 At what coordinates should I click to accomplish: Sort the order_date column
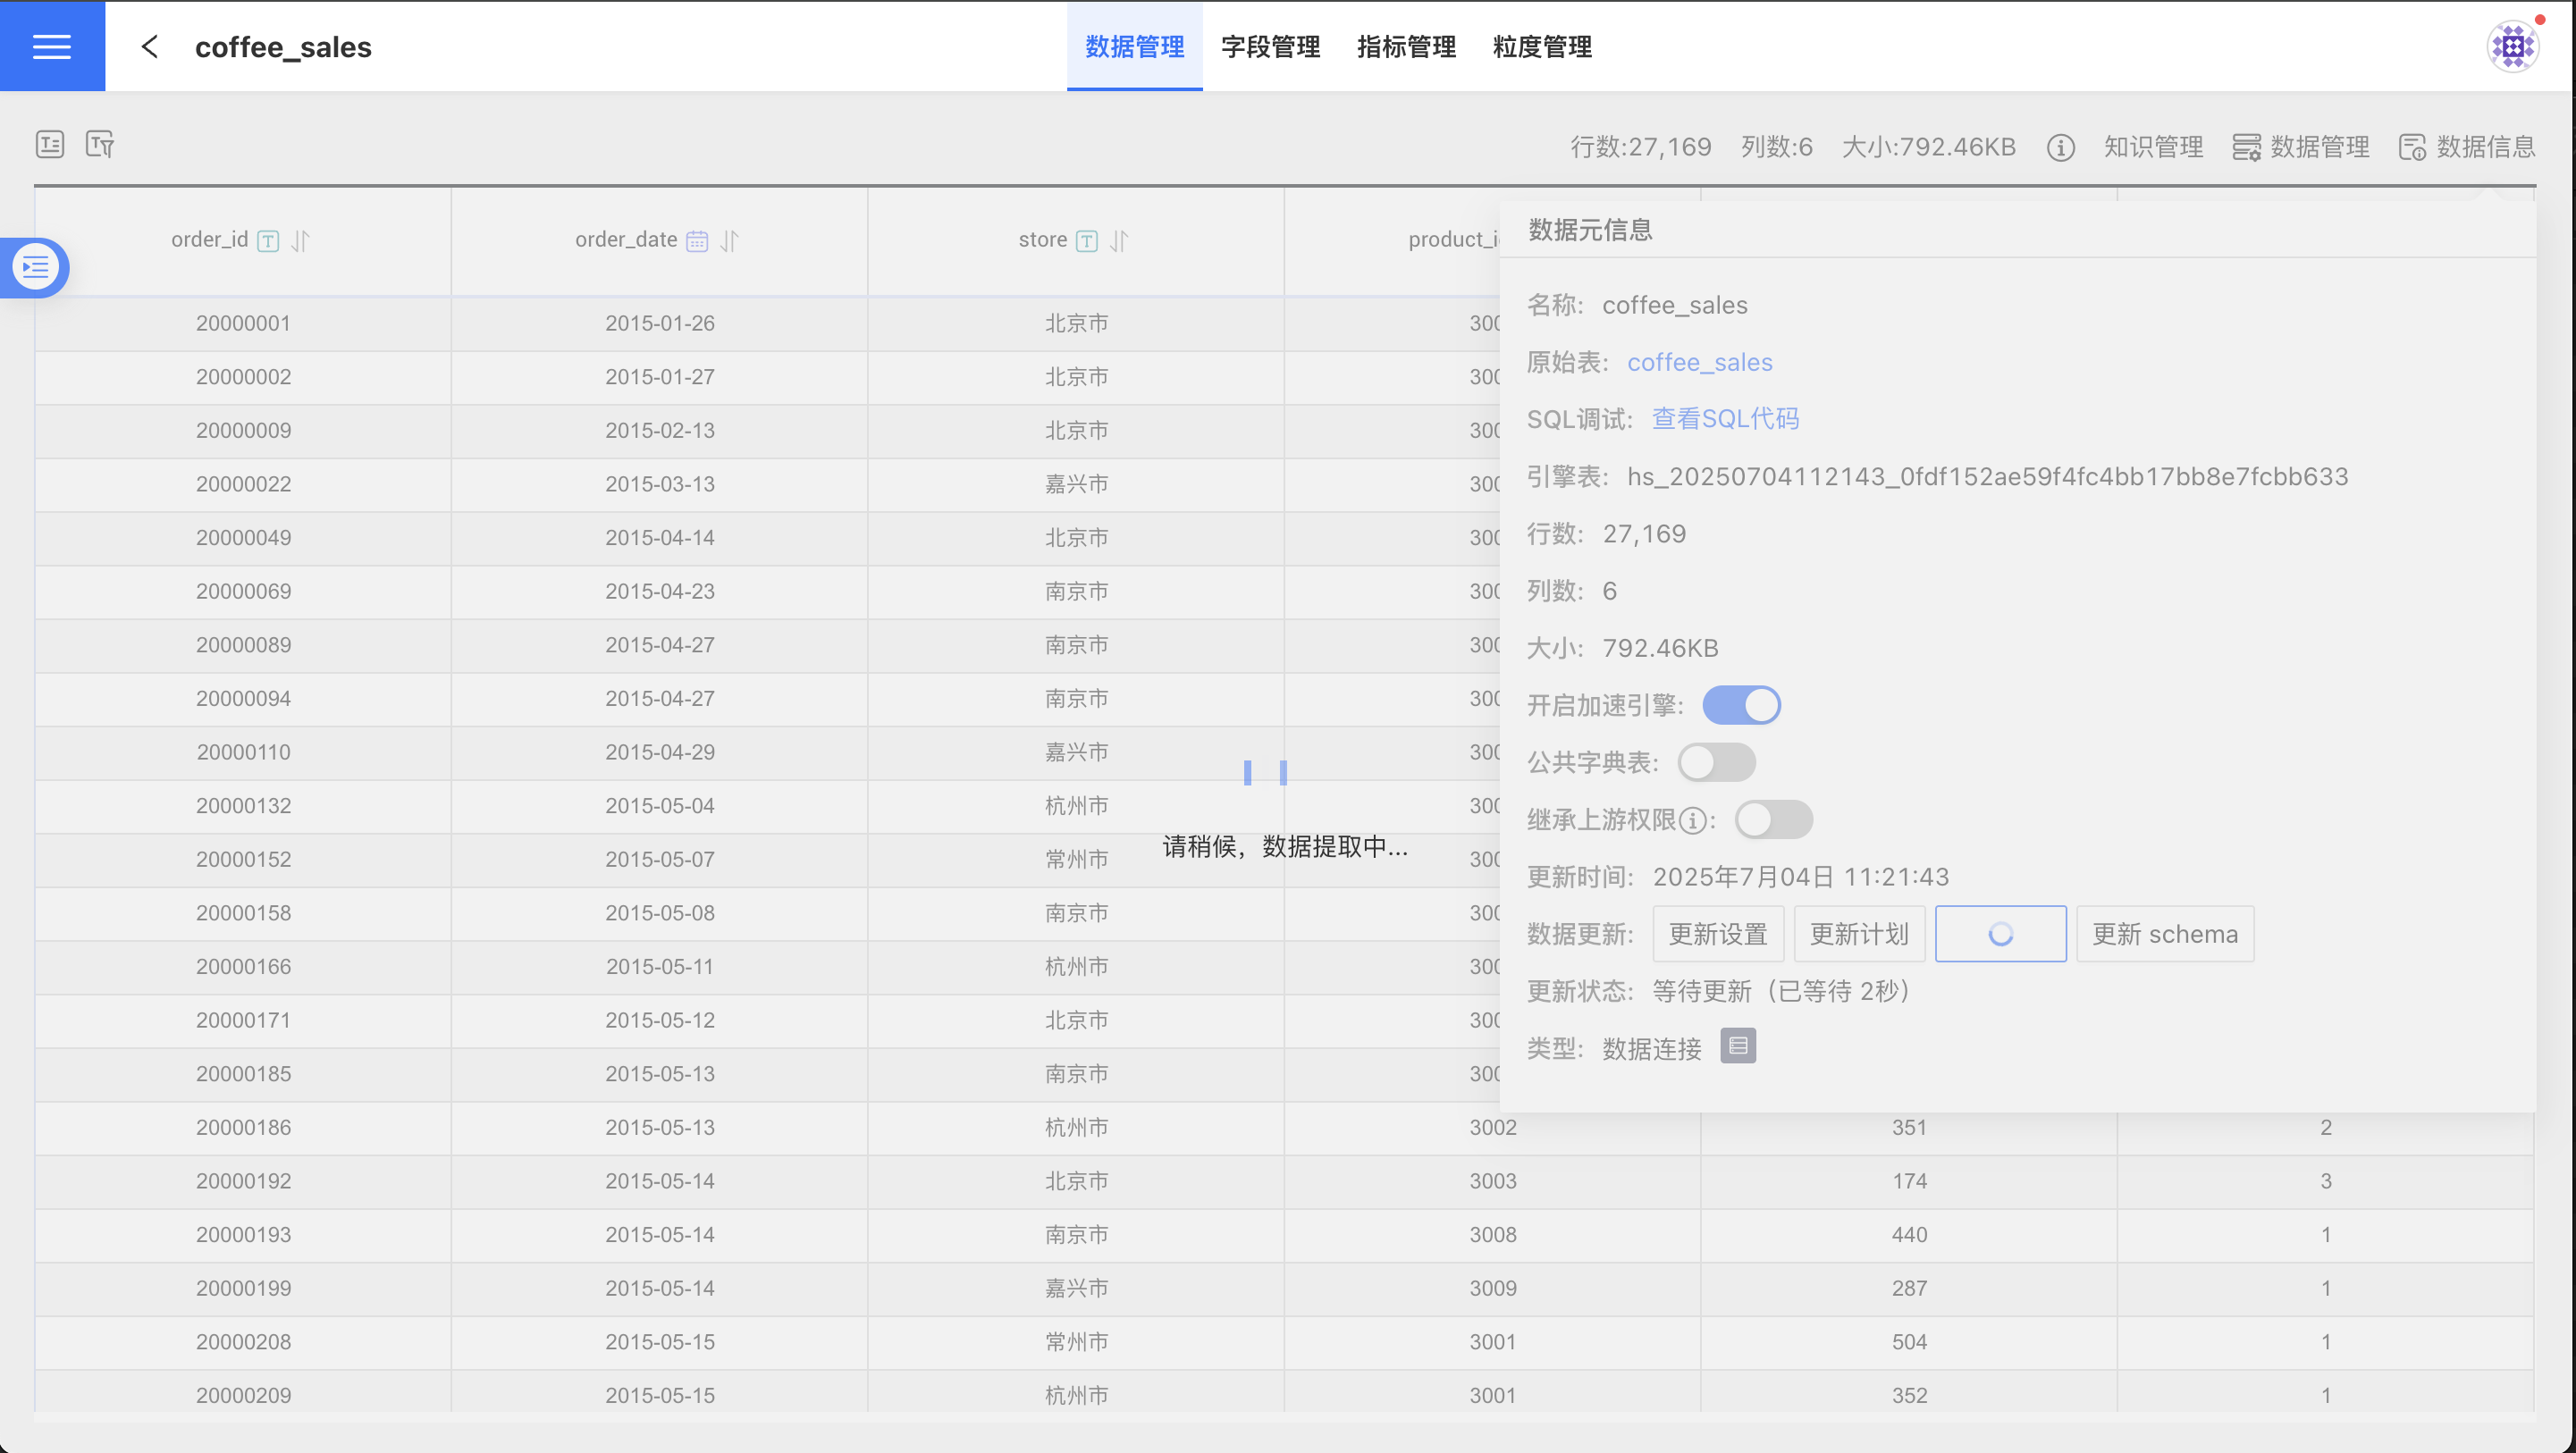pos(730,241)
